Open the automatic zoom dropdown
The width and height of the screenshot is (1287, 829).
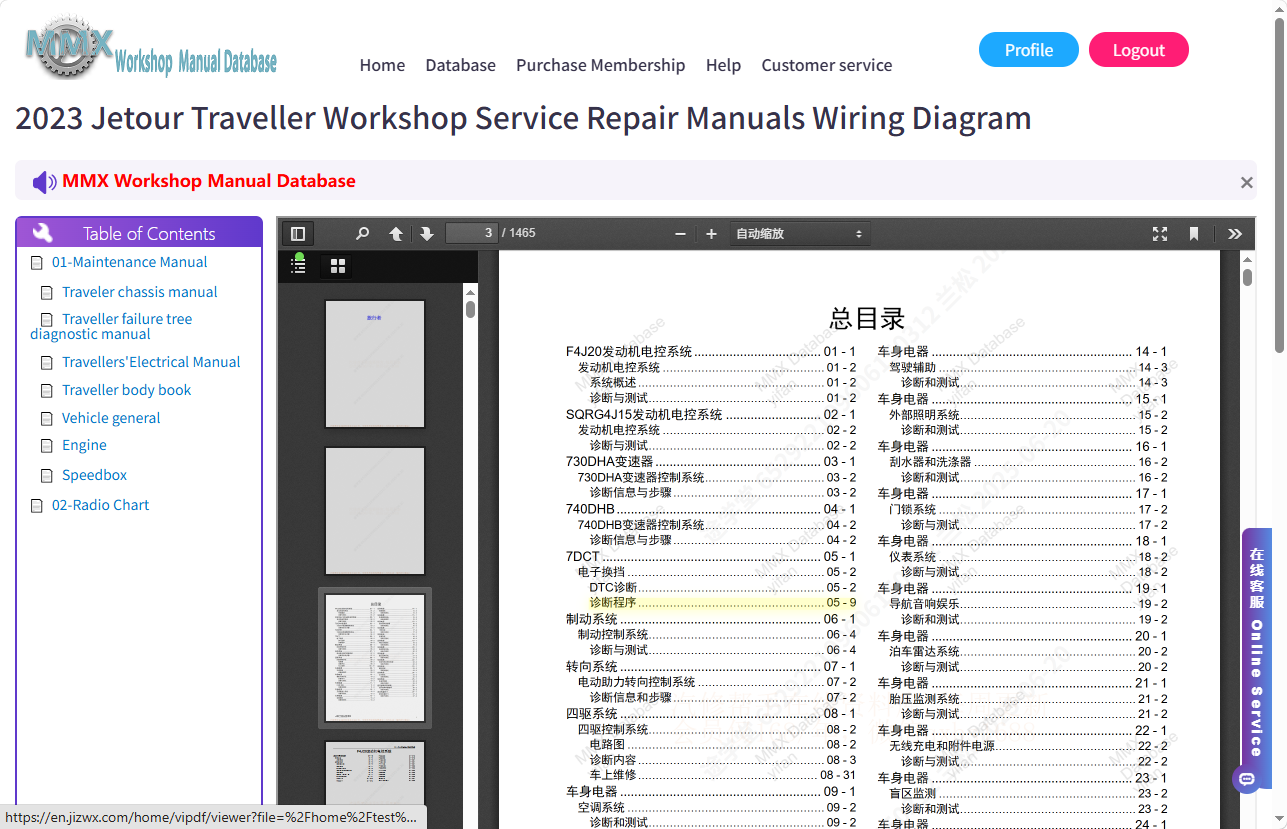coord(799,234)
